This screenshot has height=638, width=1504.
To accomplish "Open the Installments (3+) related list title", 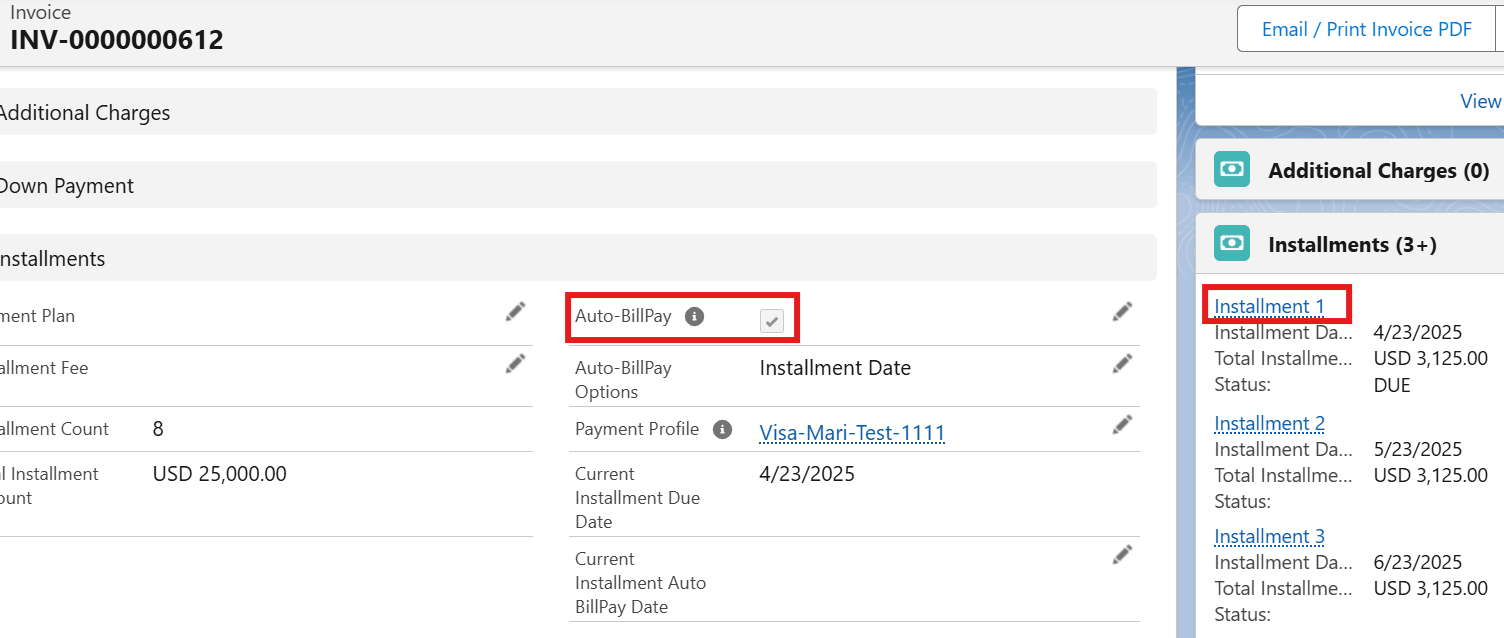I will click(x=1352, y=245).
